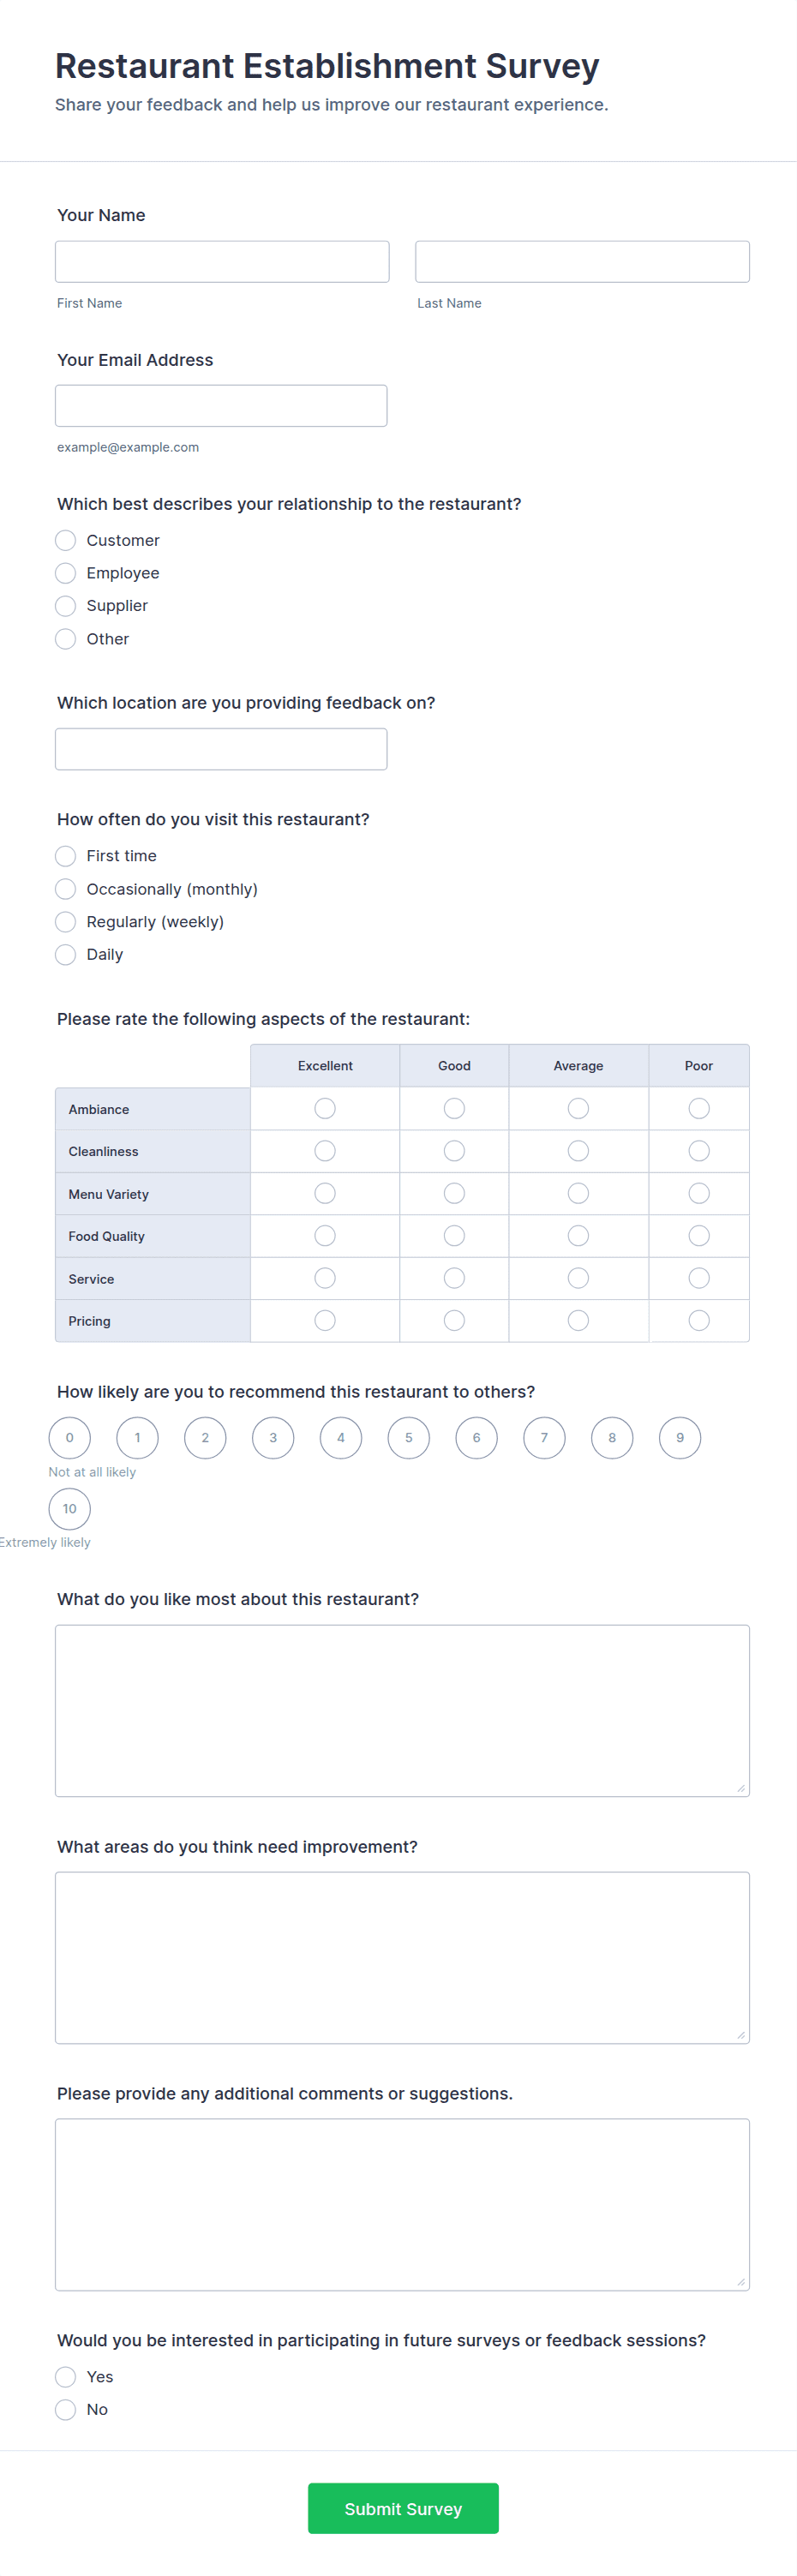Image resolution: width=797 pixels, height=2576 pixels.
Task: Choose recommendation score 7
Action: [544, 1438]
